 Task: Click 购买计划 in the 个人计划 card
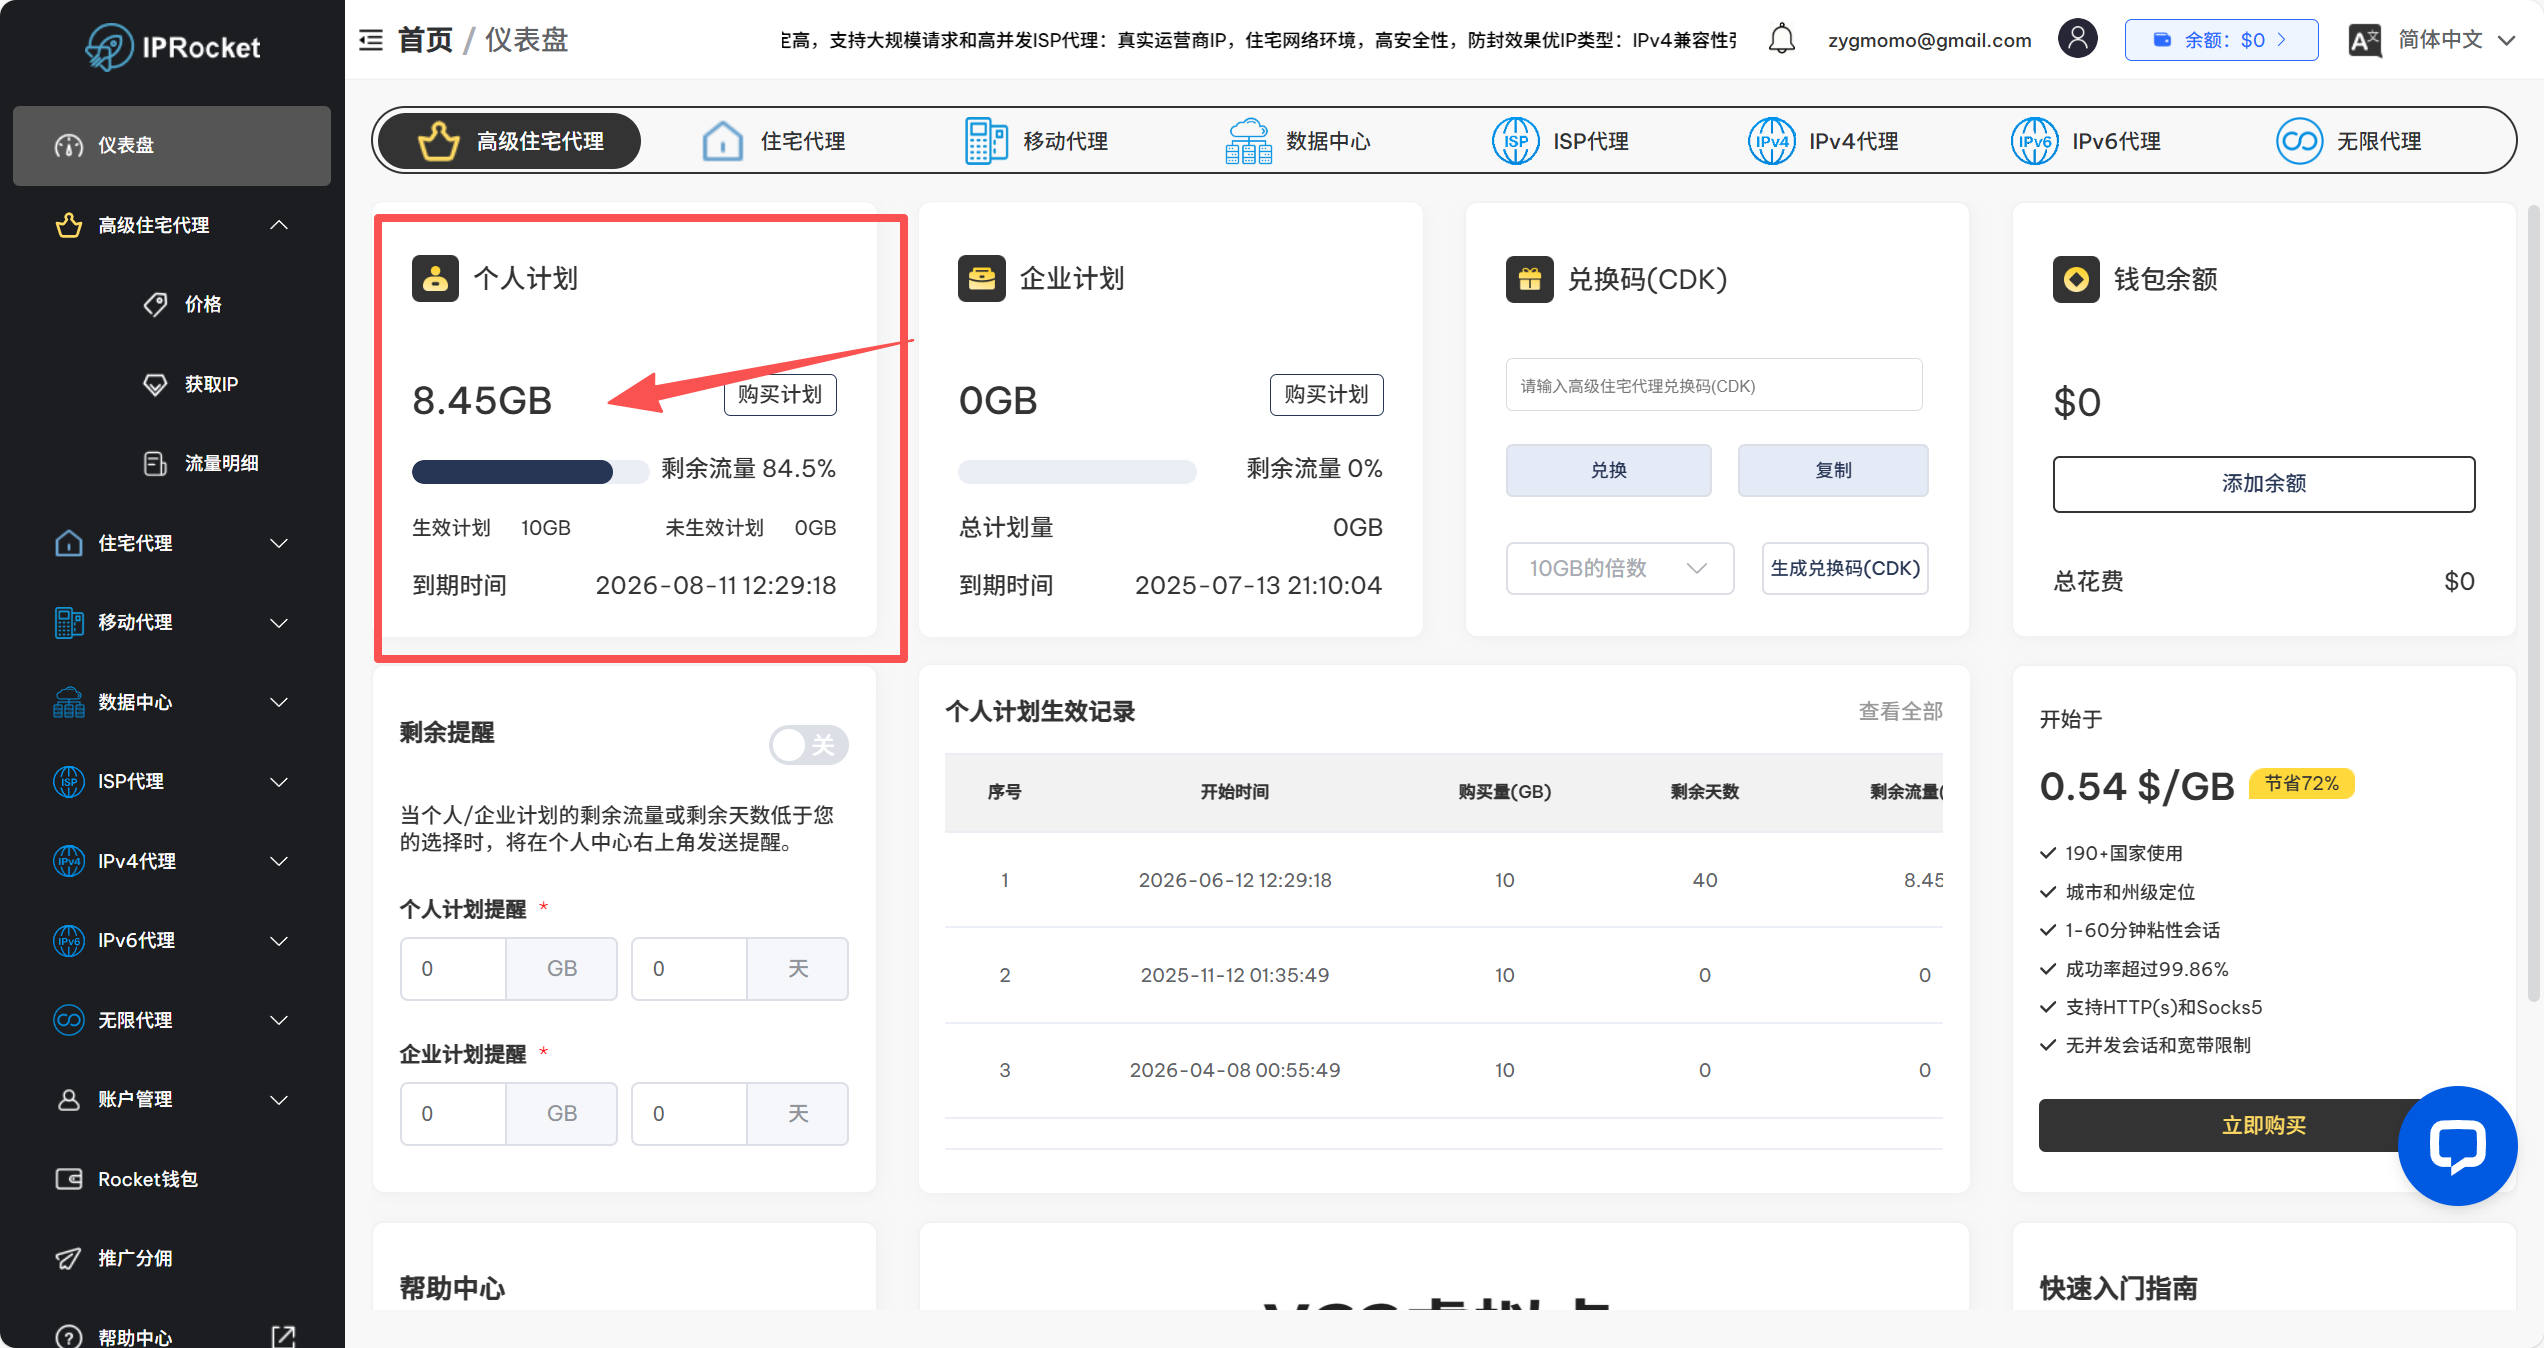click(x=780, y=394)
